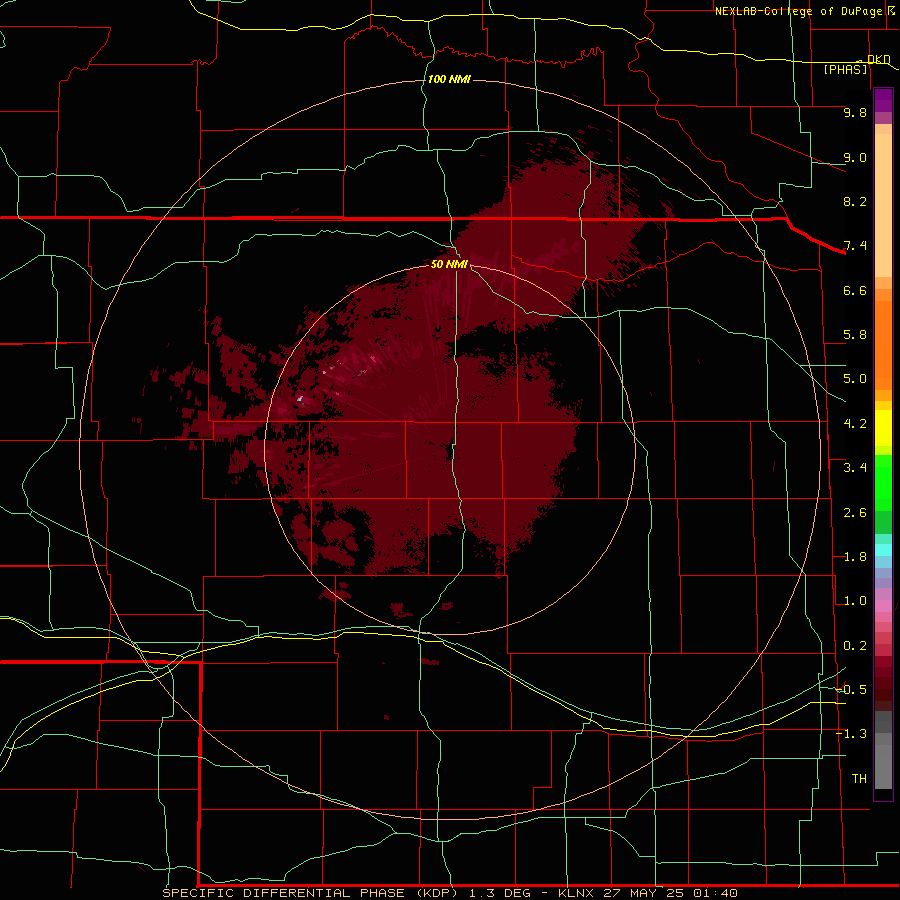
Task: Click the 8.2 scale value
Action: pyautogui.click(x=855, y=201)
